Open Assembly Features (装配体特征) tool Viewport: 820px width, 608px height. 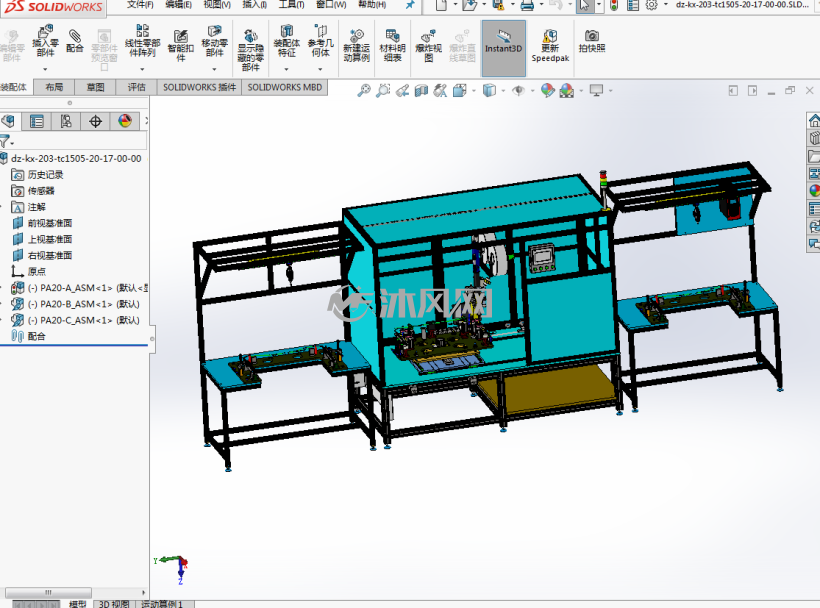(x=287, y=41)
